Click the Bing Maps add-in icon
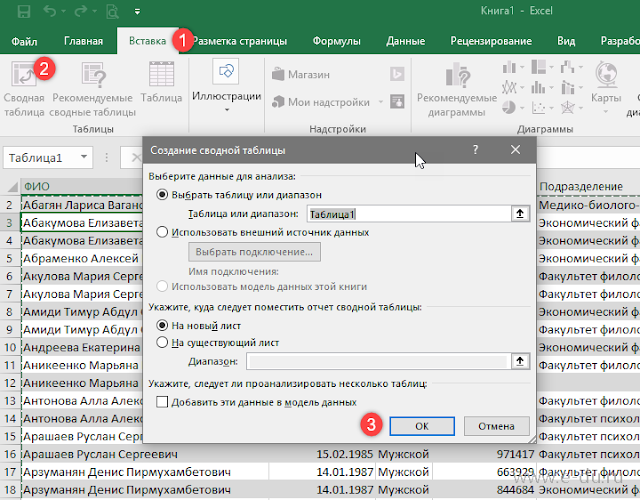The width and height of the screenshot is (640, 500). 397,74
